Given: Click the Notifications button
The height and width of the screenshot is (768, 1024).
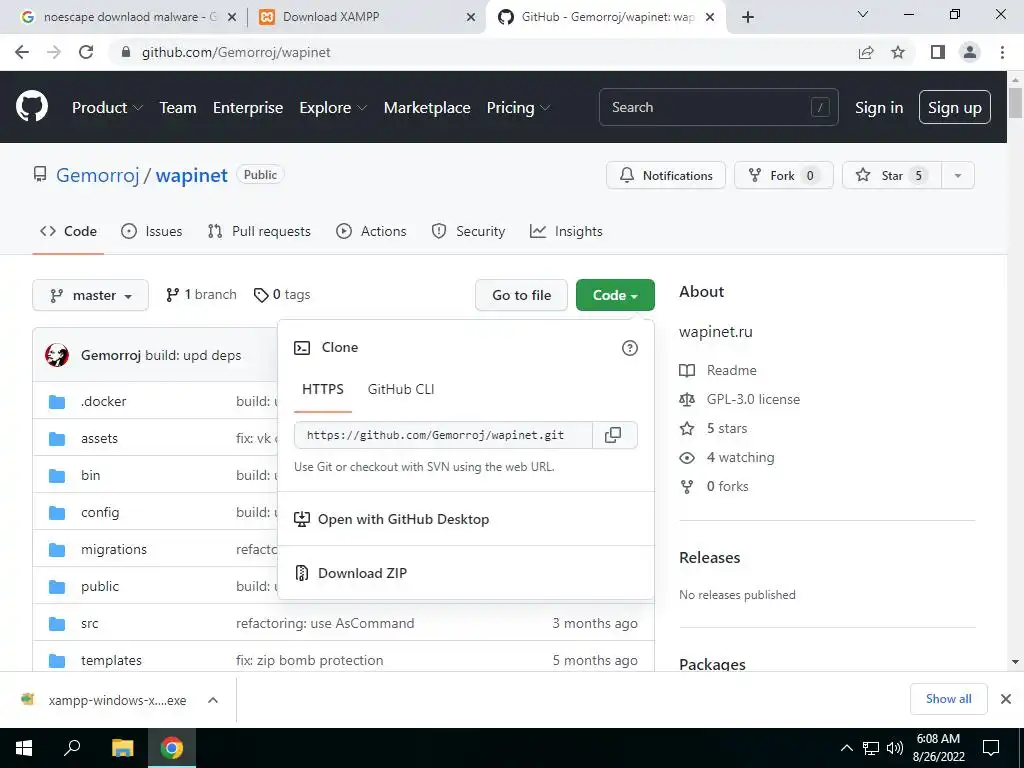Looking at the screenshot, I should [665, 175].
